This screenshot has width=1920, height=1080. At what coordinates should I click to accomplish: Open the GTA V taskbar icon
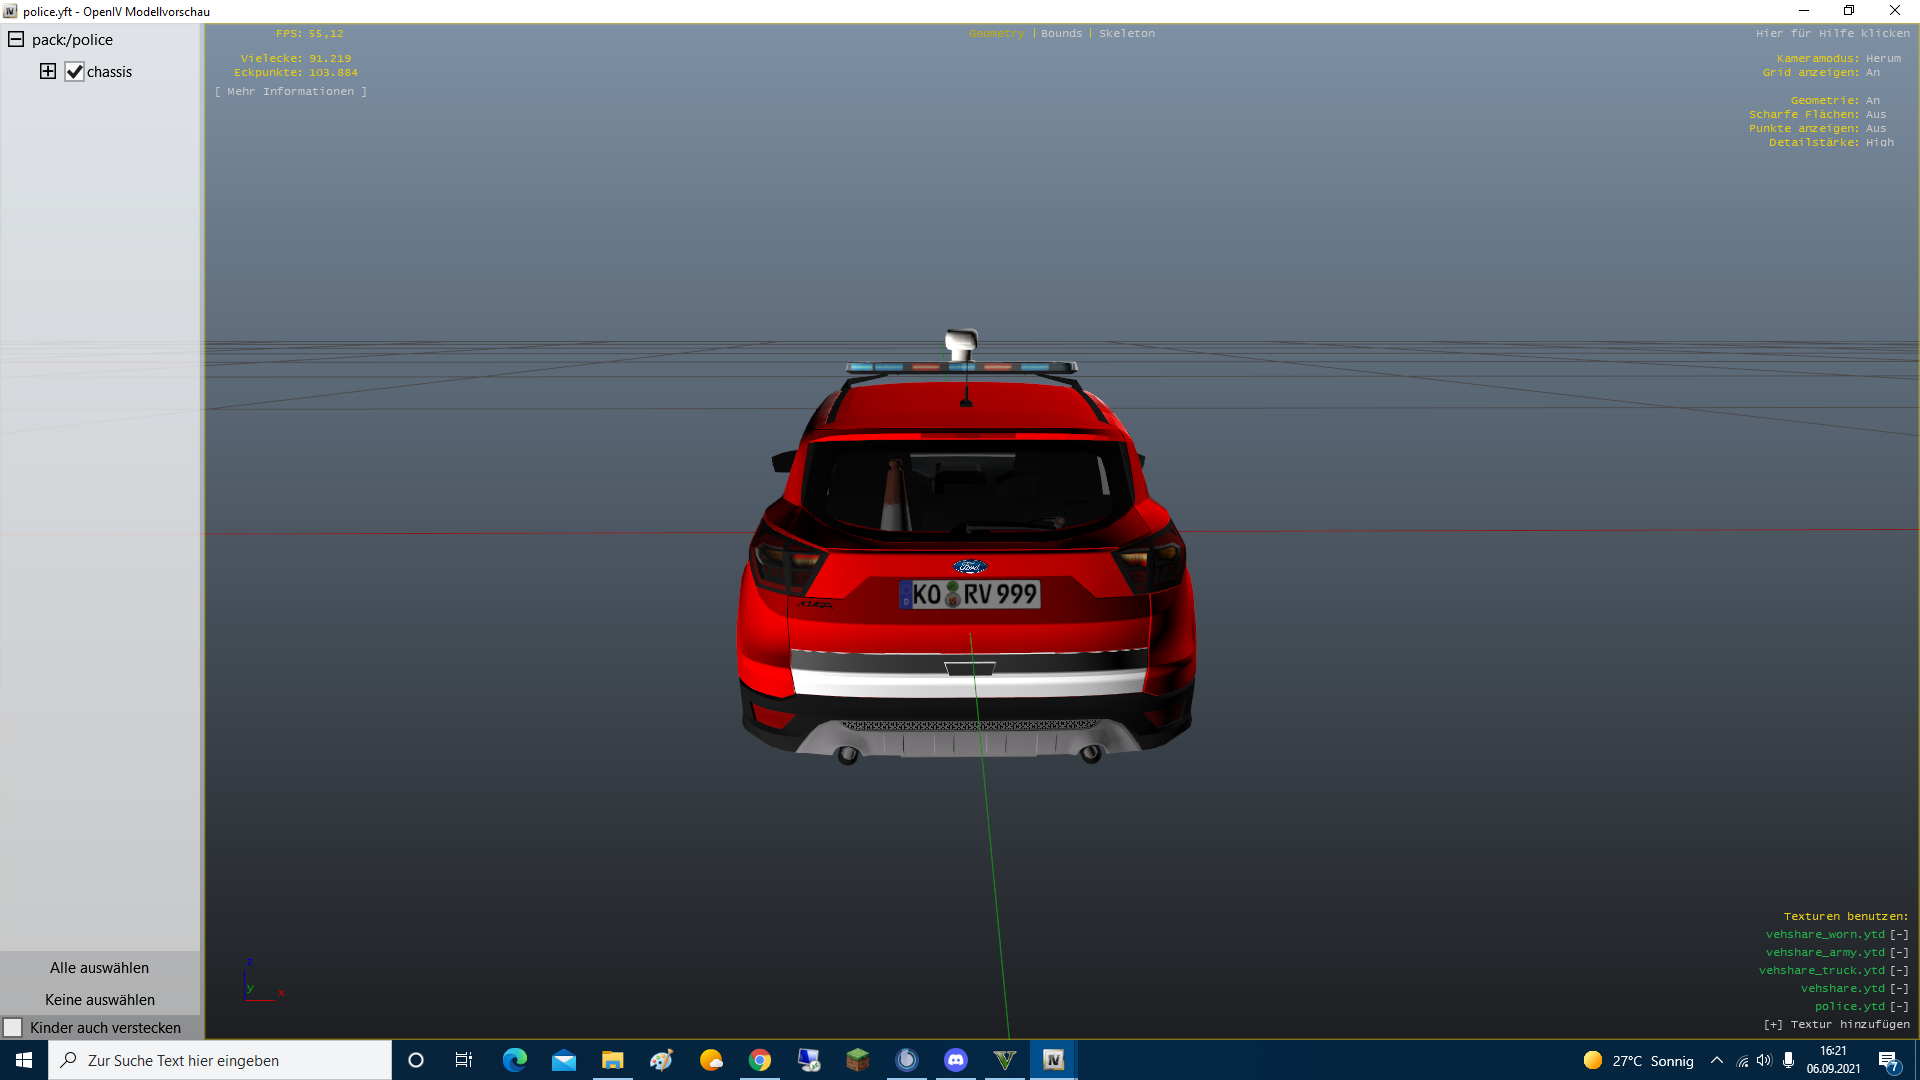pos(1005,1060)
